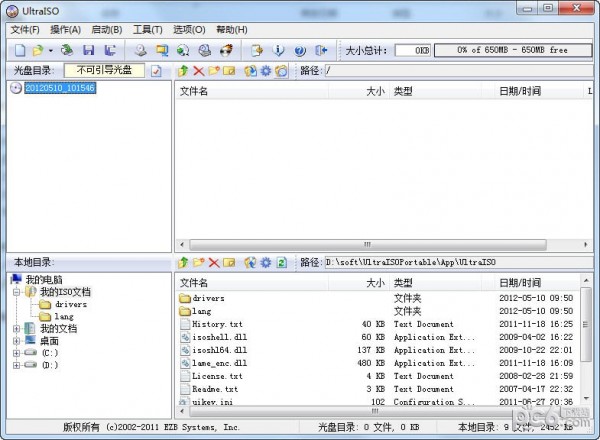
Task: Click the local path field D:\soft\UltraISOPortable
Action: point(459,262)
